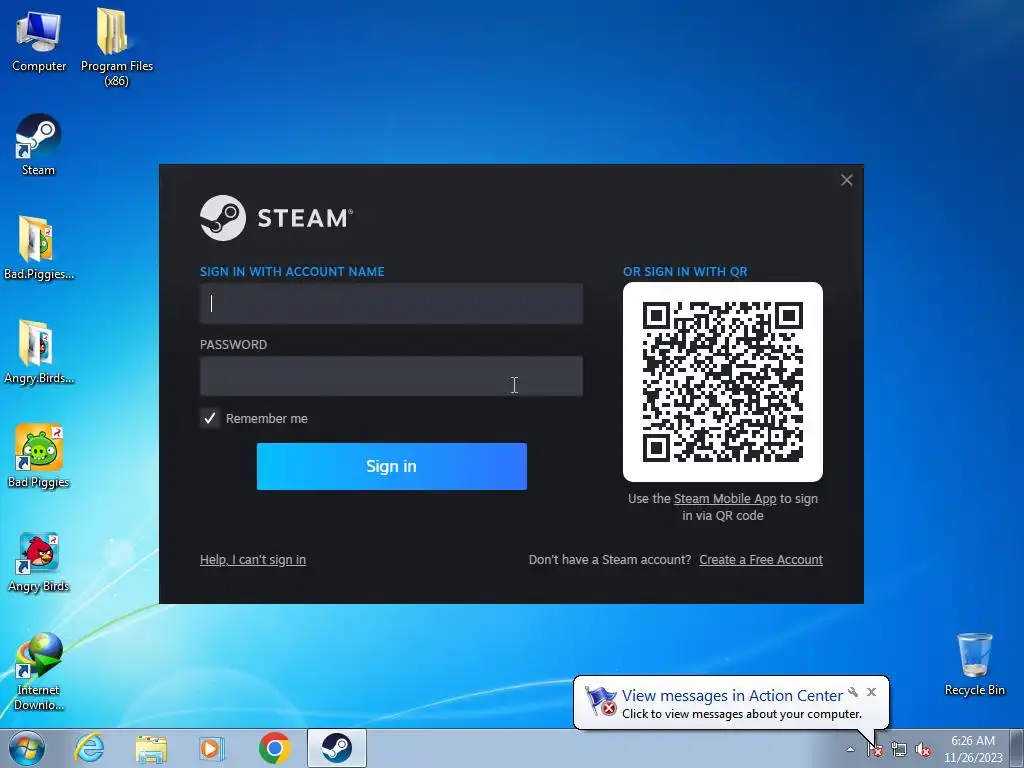Click the password input field
The width and height of the screenshot is (1024, 768).
pyautogui.click(x=391, y=376)
